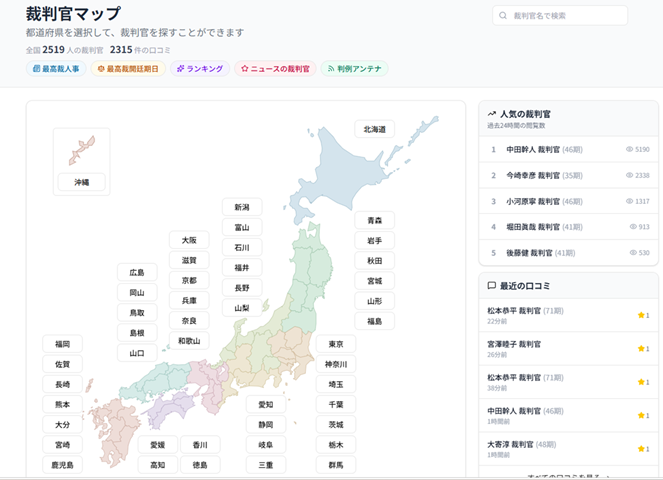The image size is (663, 480).
Task: Open 堀田眞哉 裁判官 ranking row
Action: point(568,227)
